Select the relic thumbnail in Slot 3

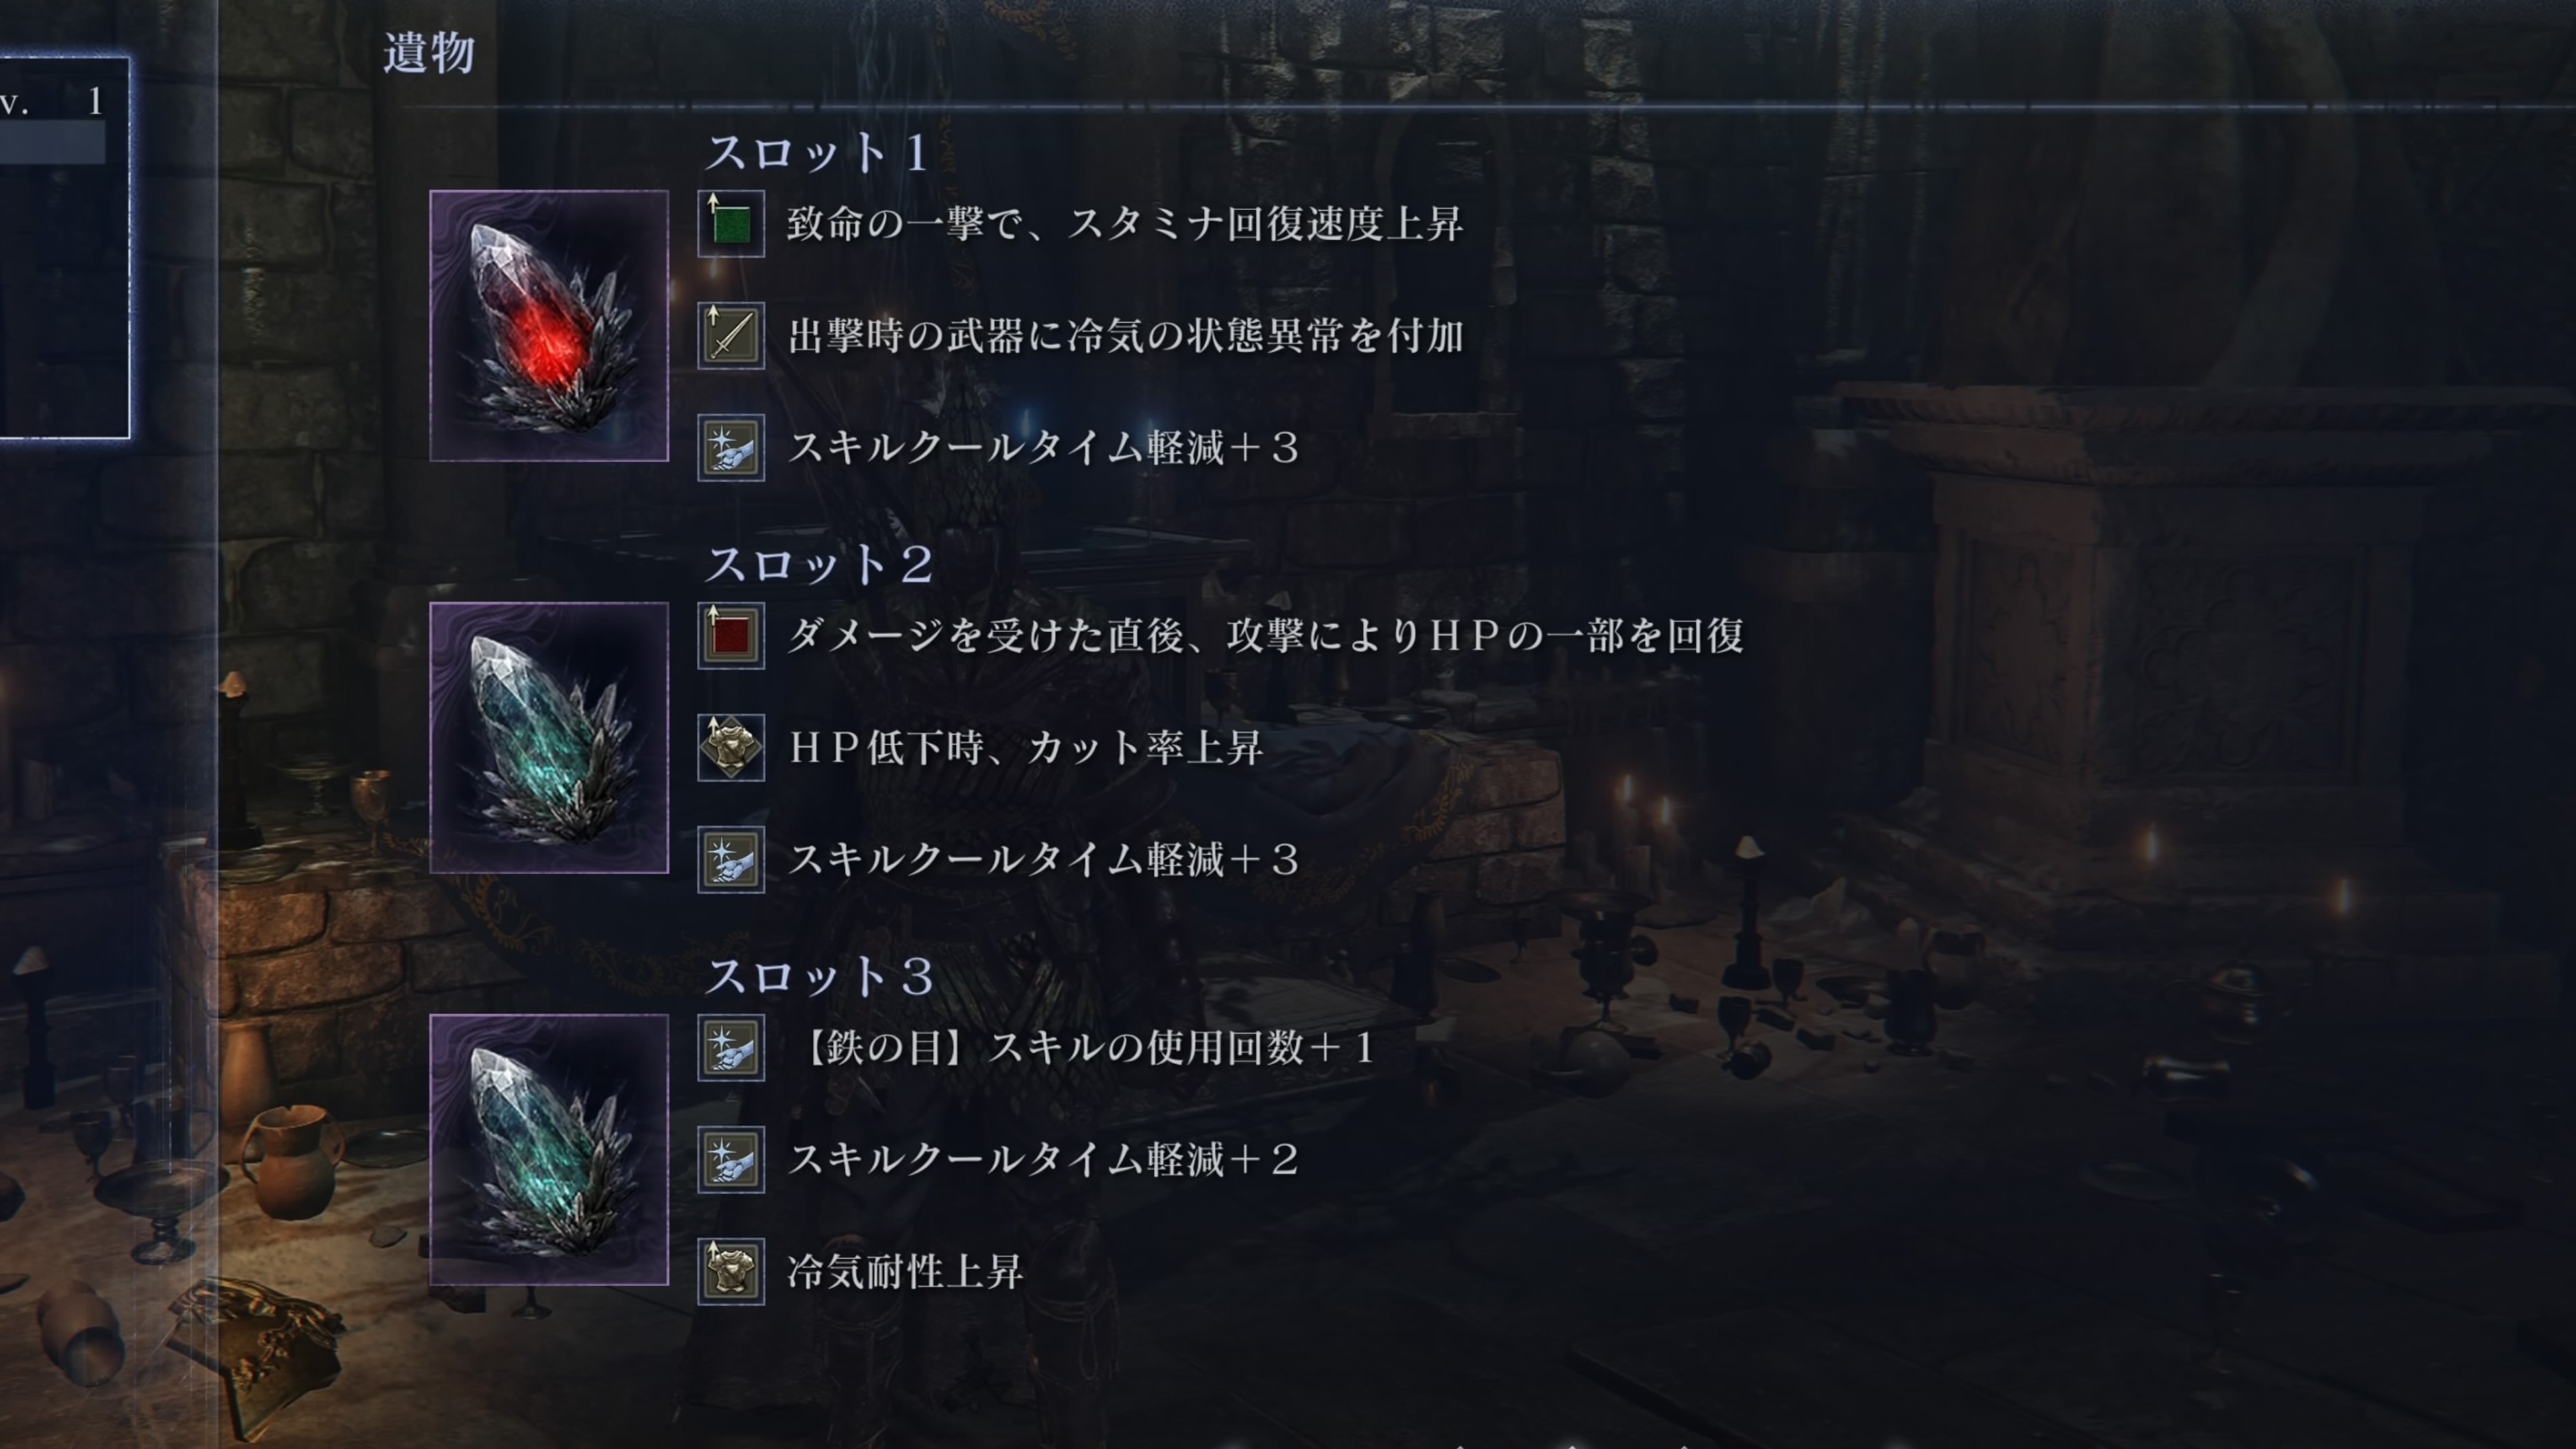549,1150
